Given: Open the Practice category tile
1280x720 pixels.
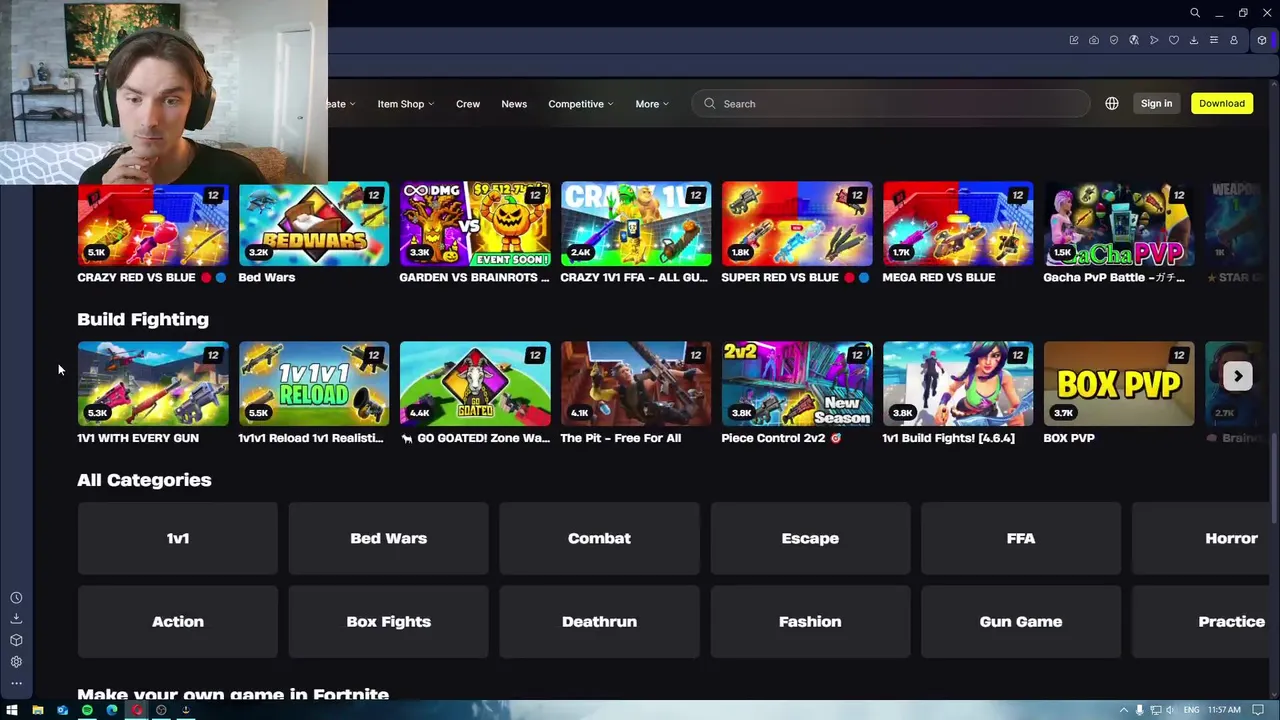Looking at the screenshot, I should point(1201,622).
